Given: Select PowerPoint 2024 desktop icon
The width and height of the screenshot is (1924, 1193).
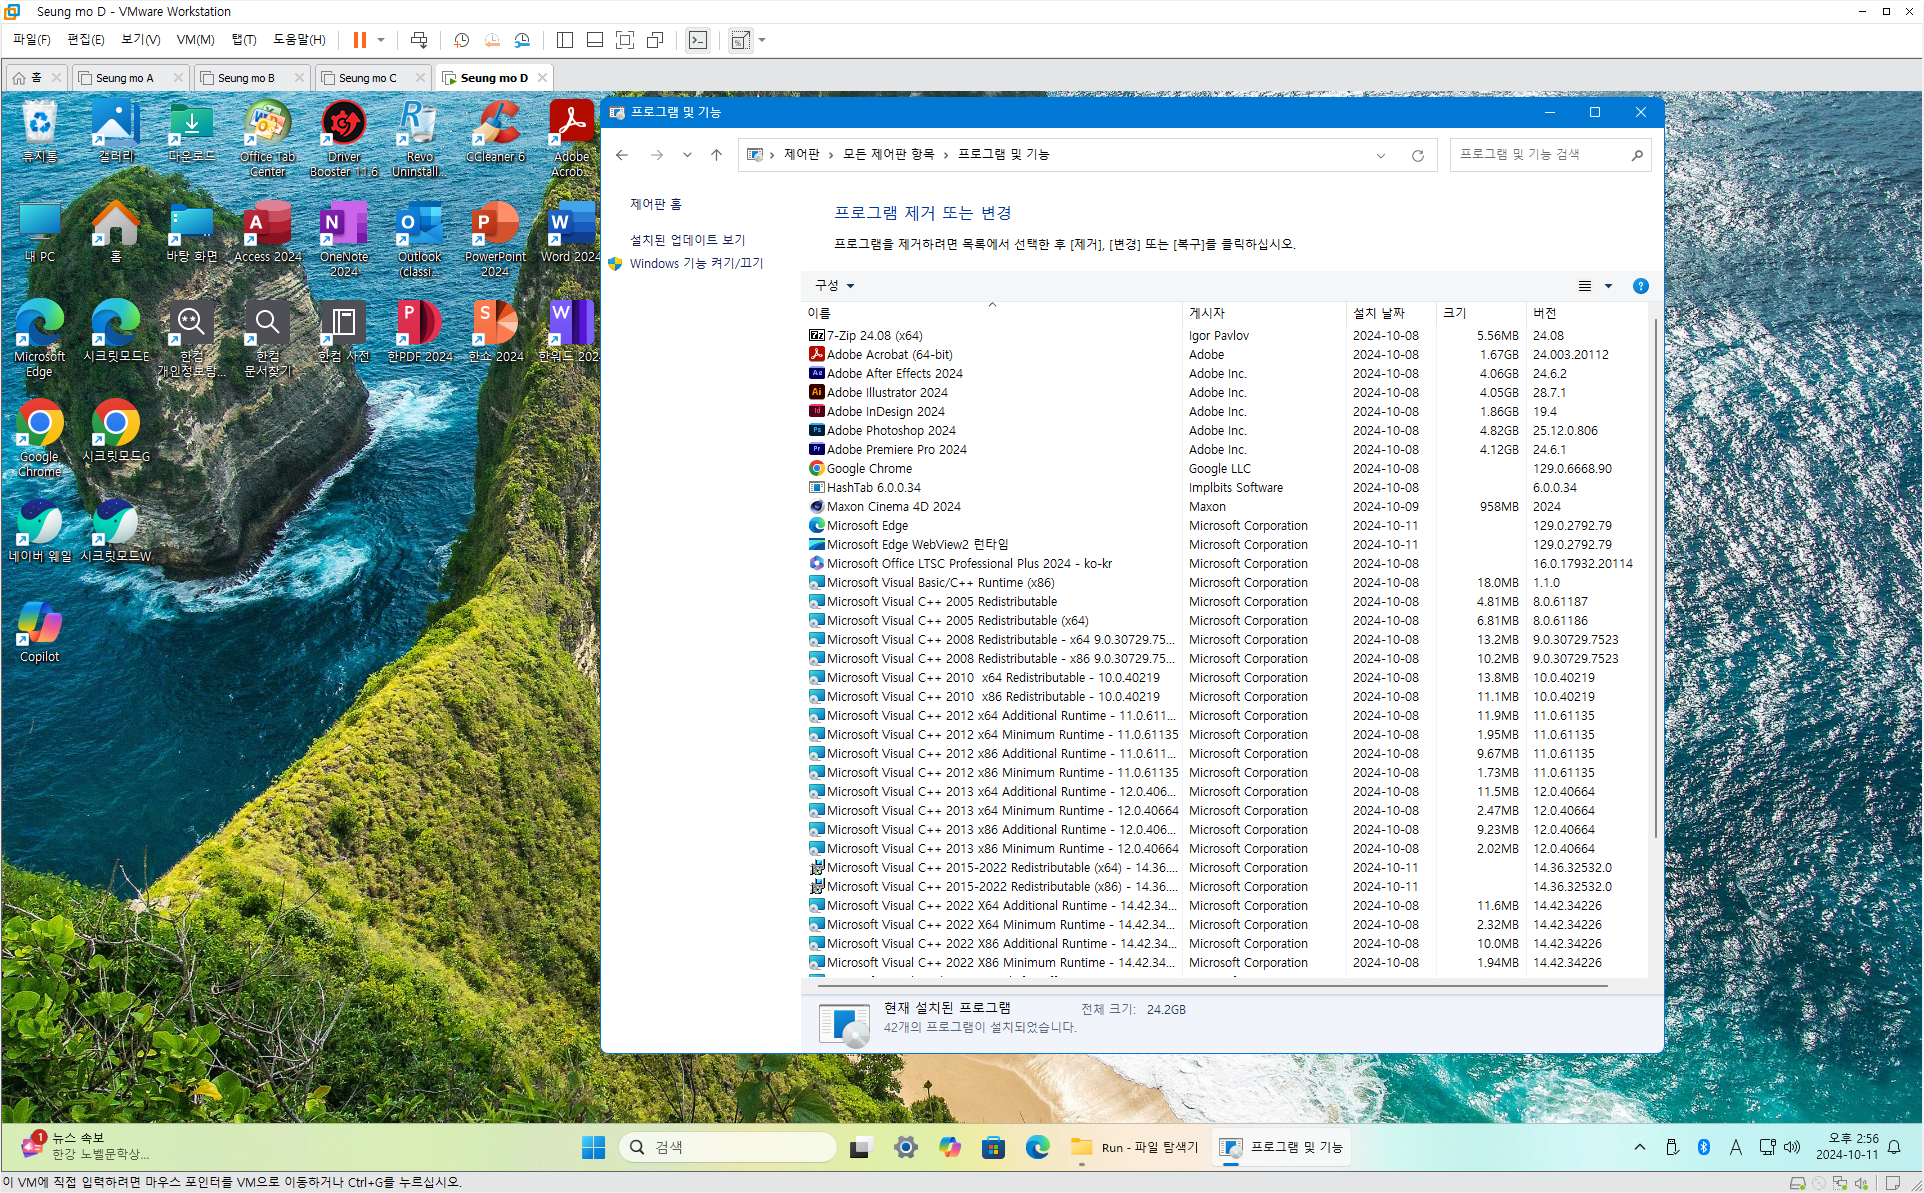Looking at the screenshot, I should pyautogui.click(x=495, y=239).
